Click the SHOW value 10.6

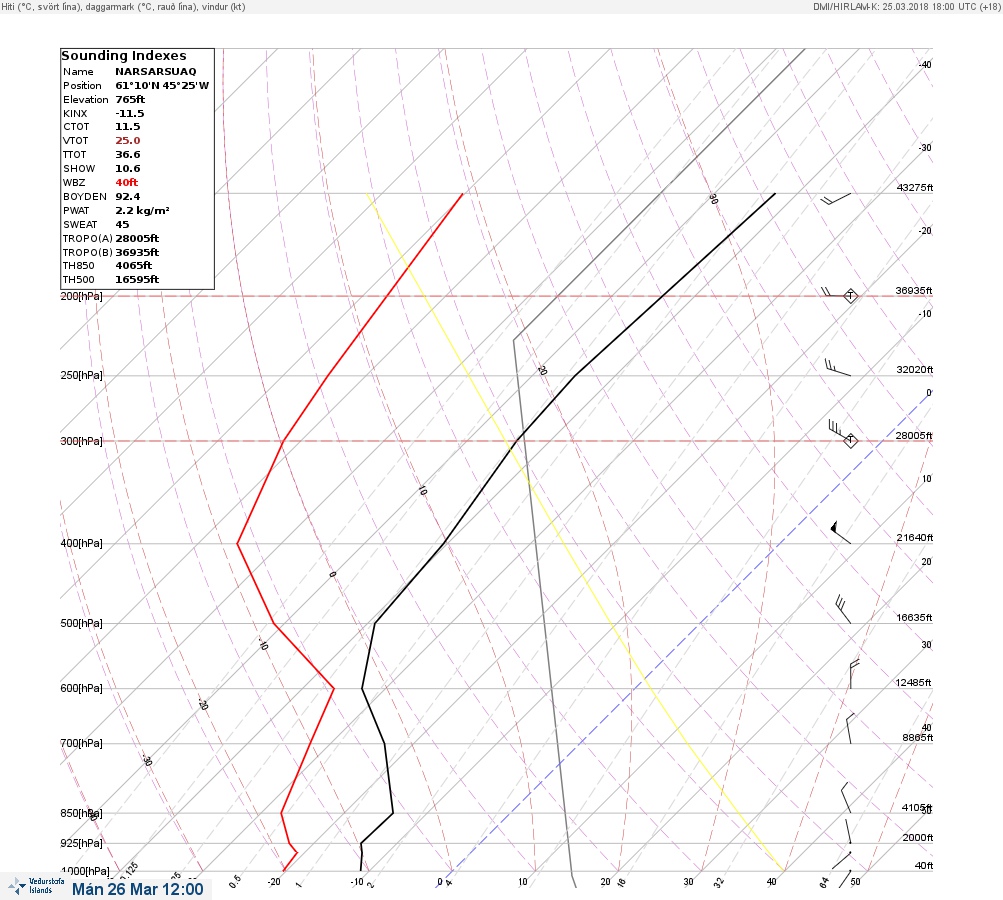point(127,169)
